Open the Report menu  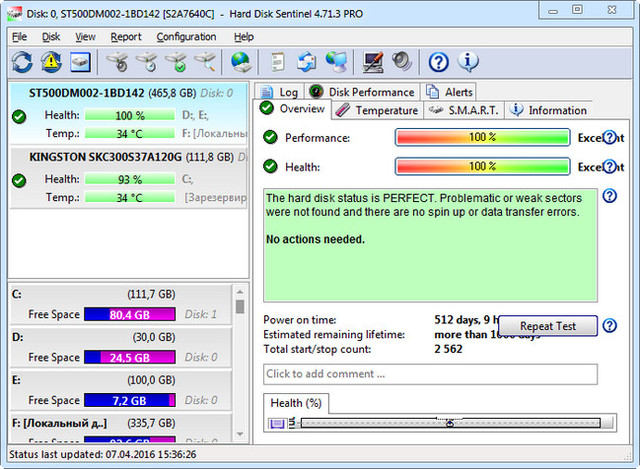tap(126, 37)
